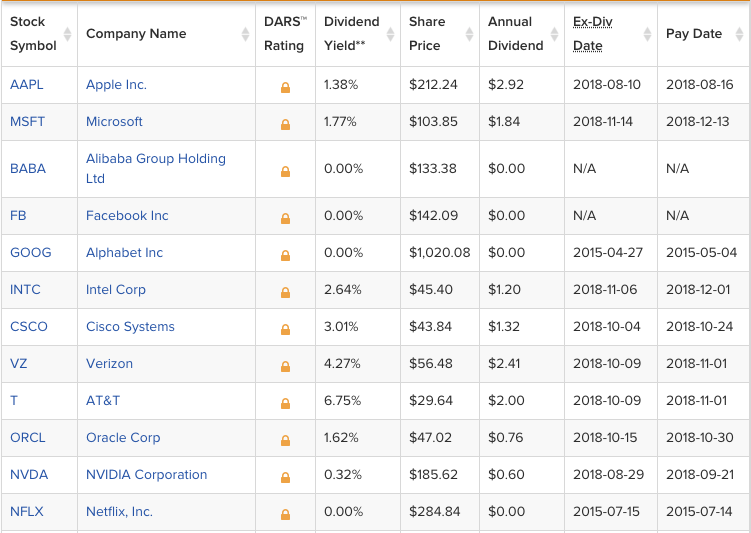751x533 pixels.
Task: Click the lock icon in the MSFT row
Action: (285, 125)
